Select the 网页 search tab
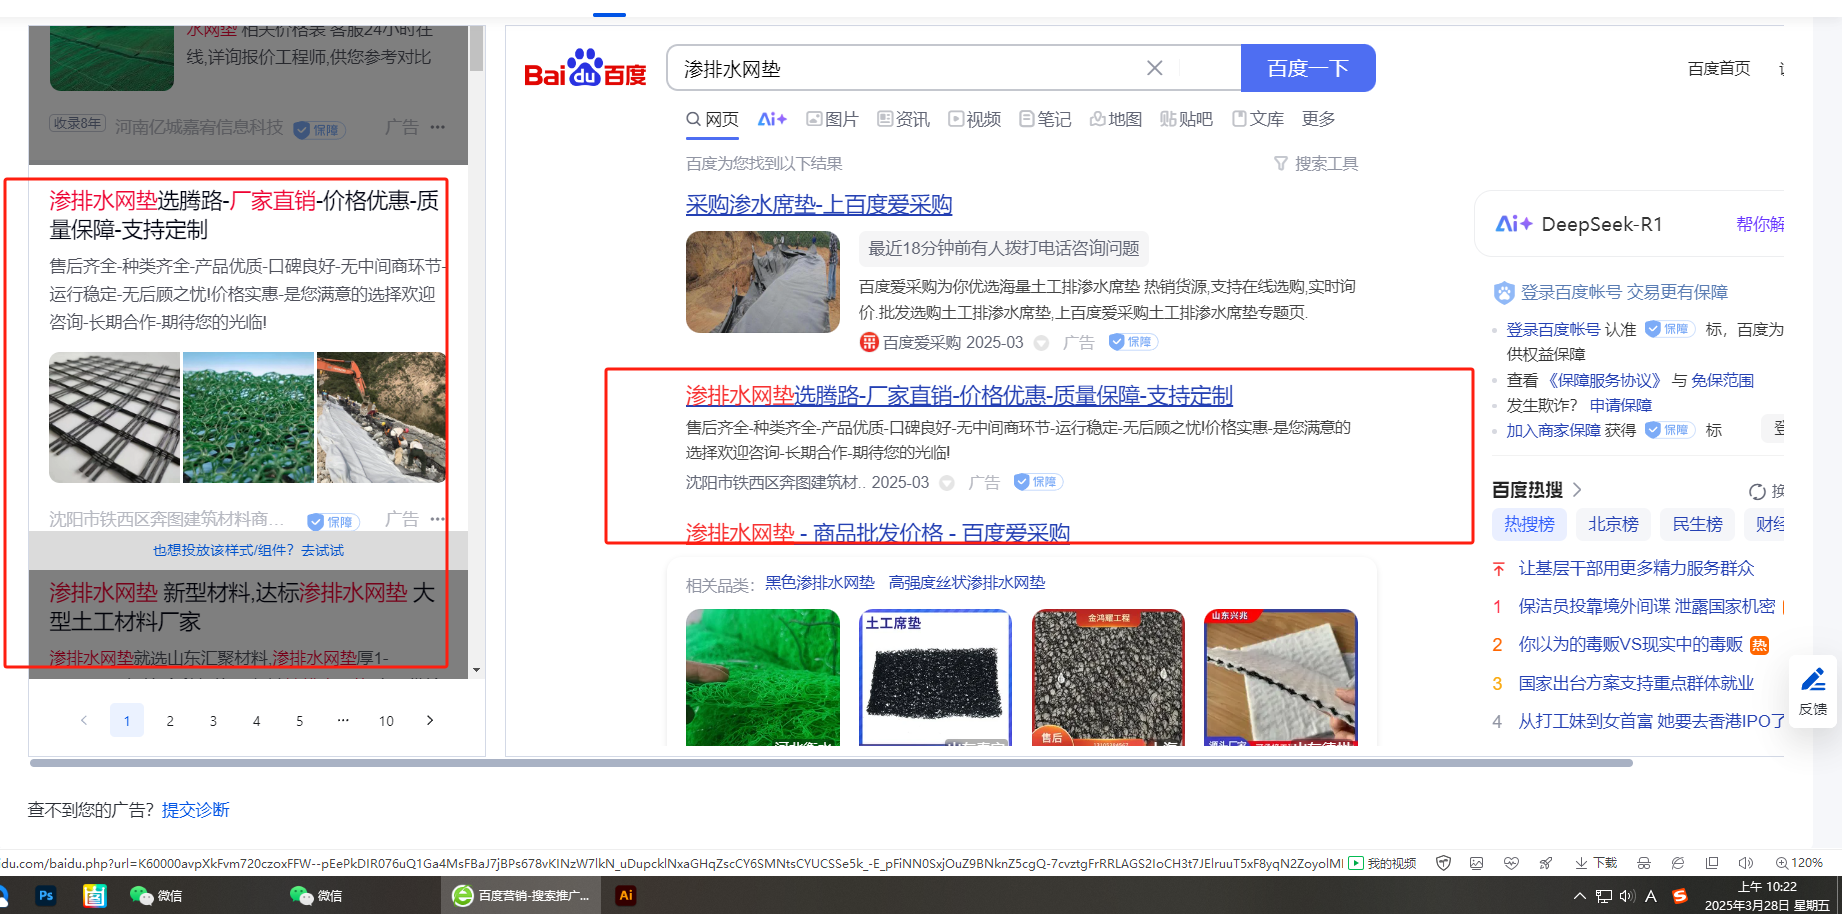Screen dimensions: 1842x914 click(x=712, y=119)
